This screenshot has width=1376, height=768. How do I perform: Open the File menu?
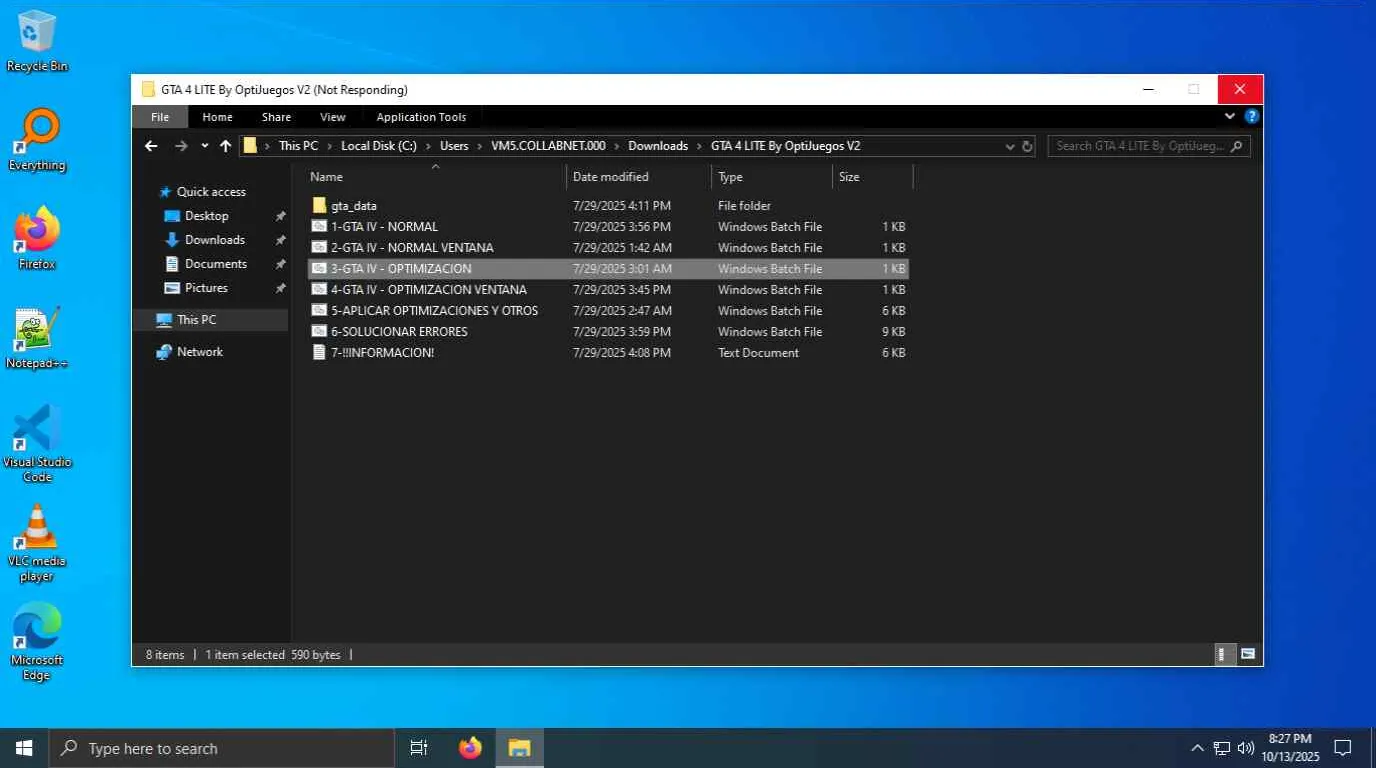[160, 117]
